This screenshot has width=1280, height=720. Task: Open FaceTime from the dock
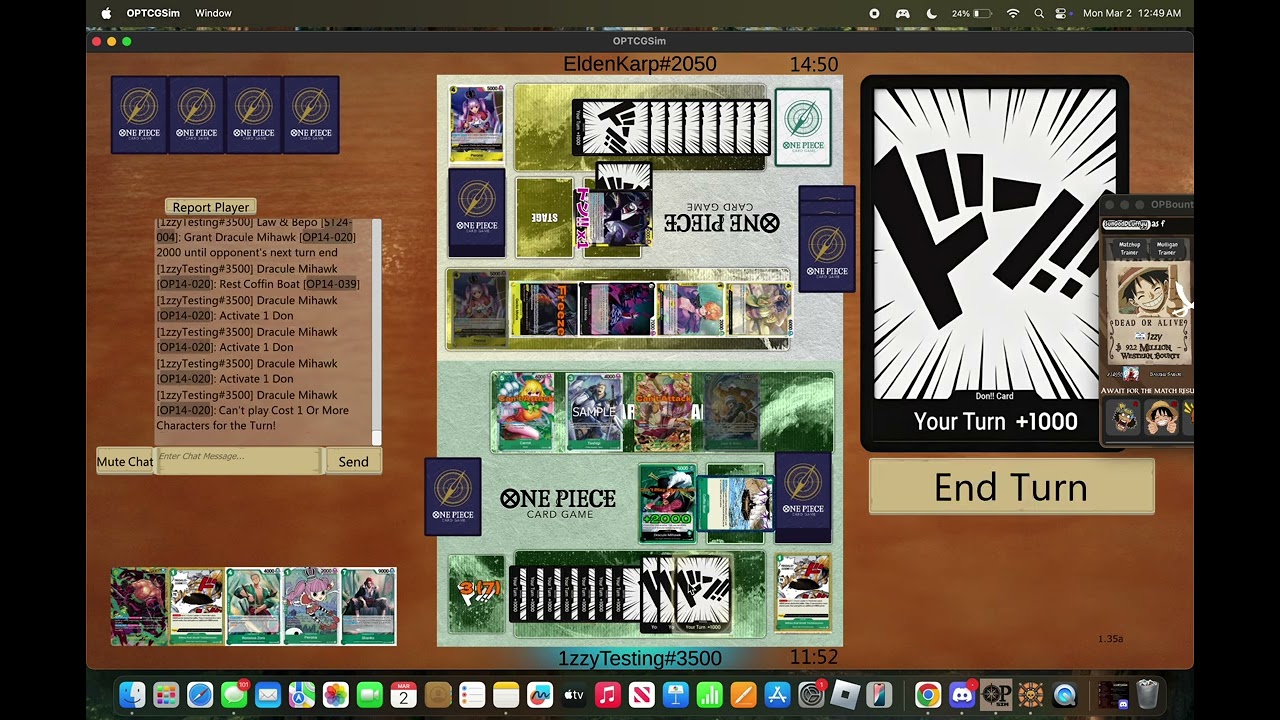[370, 694]
